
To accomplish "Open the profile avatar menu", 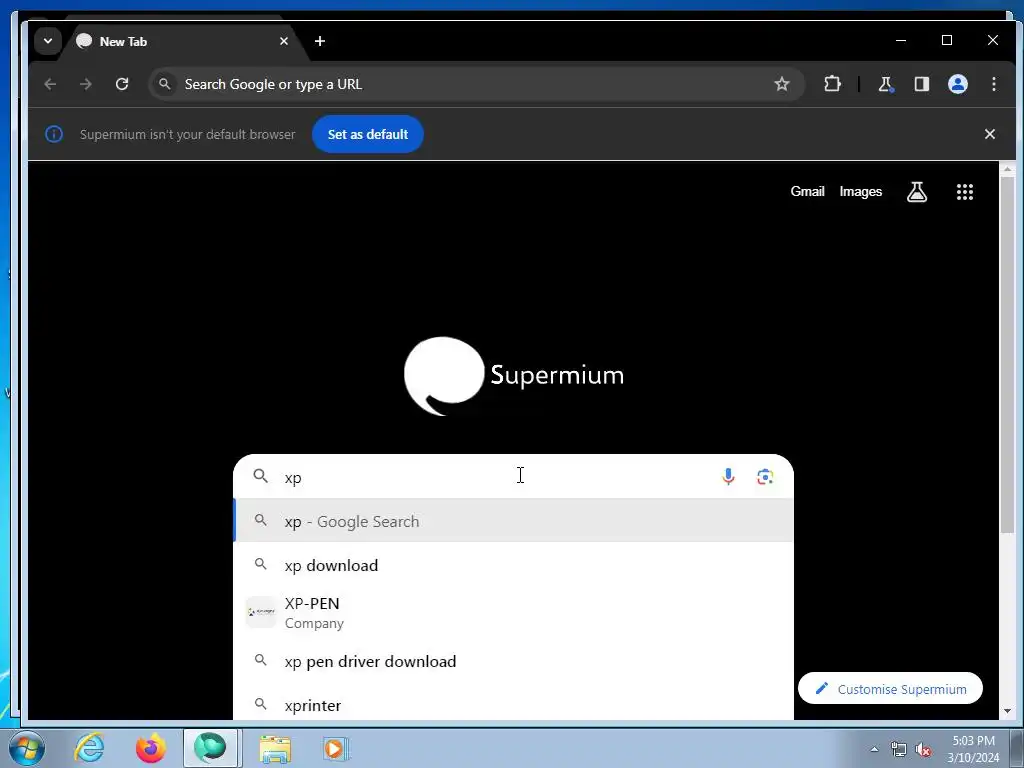I will pyautogui.click(x=958, y=84).
